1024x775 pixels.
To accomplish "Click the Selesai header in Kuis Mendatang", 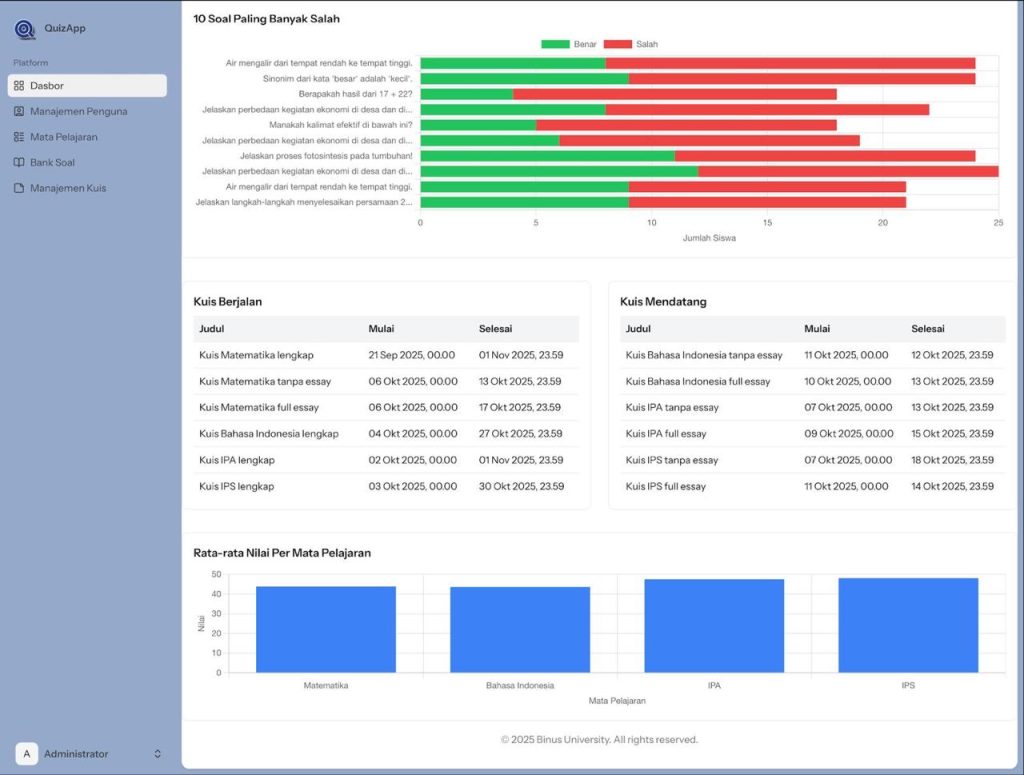I will [927, 329].
